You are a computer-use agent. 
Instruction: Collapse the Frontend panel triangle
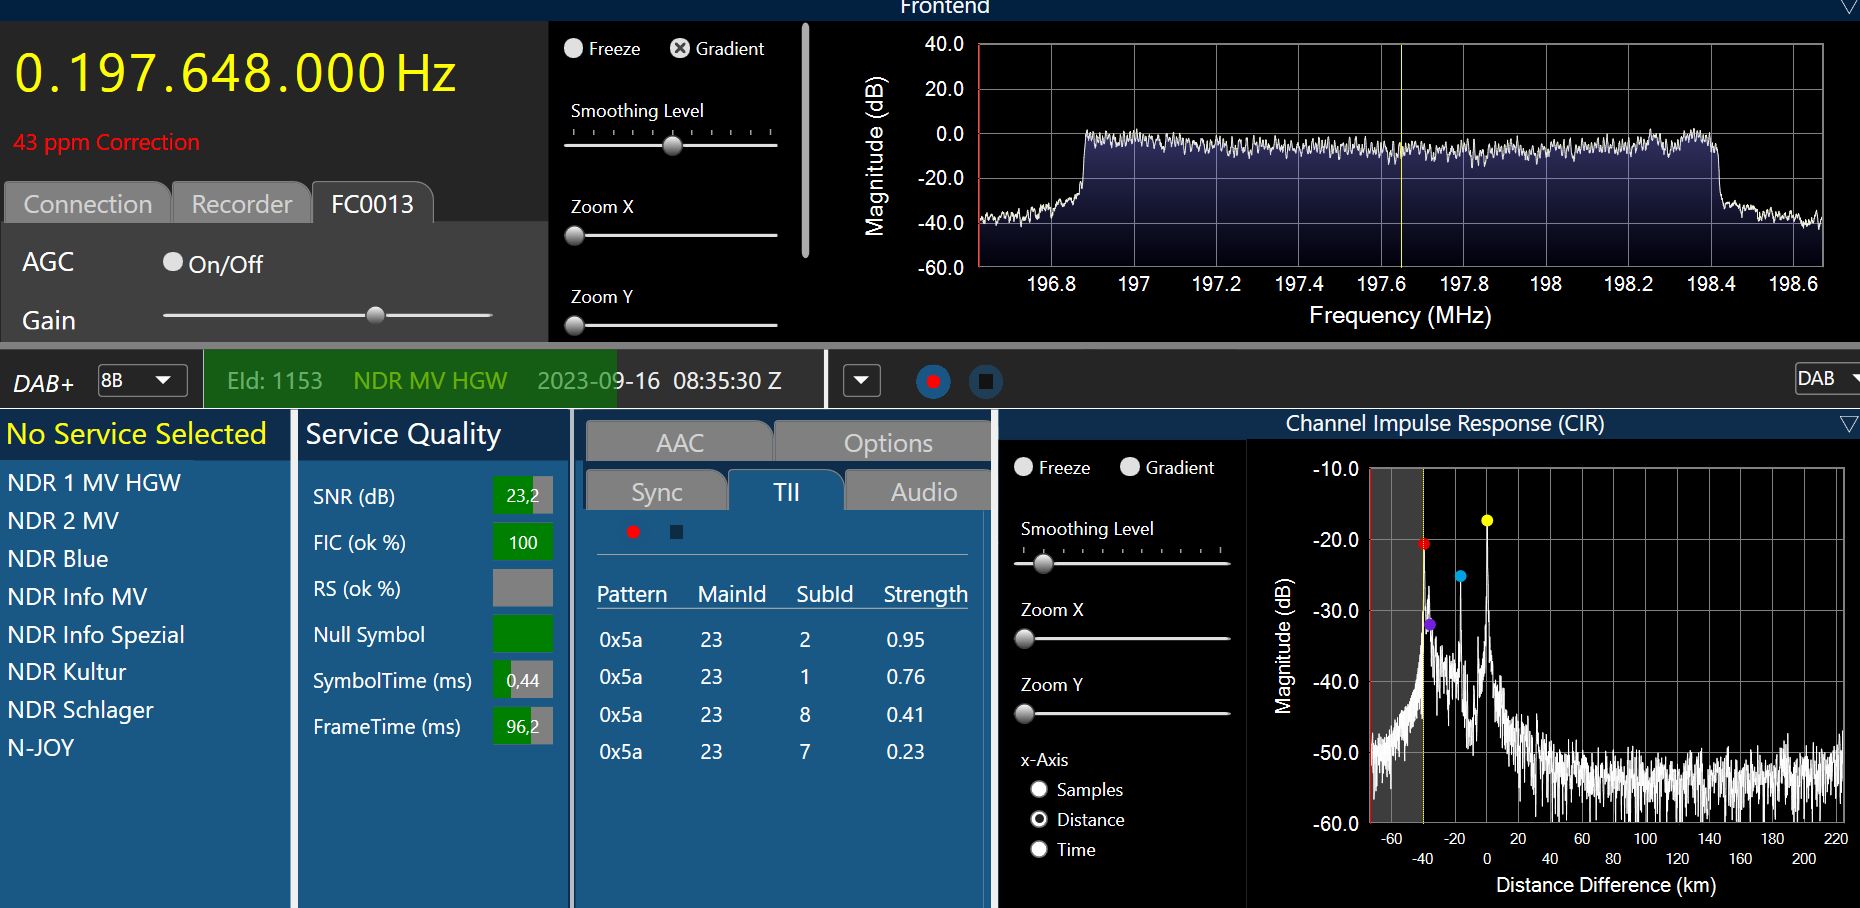tap(1848, 8)
